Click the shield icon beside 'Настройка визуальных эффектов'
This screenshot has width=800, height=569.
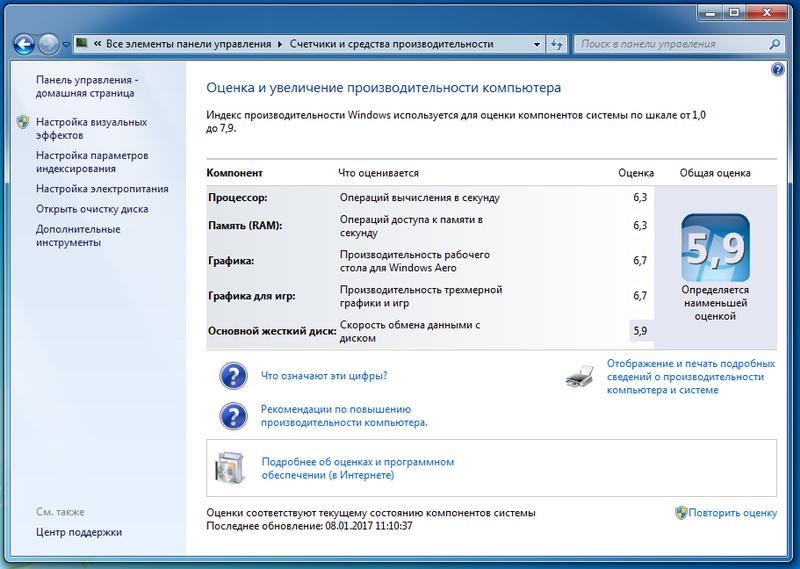point(23,122)
